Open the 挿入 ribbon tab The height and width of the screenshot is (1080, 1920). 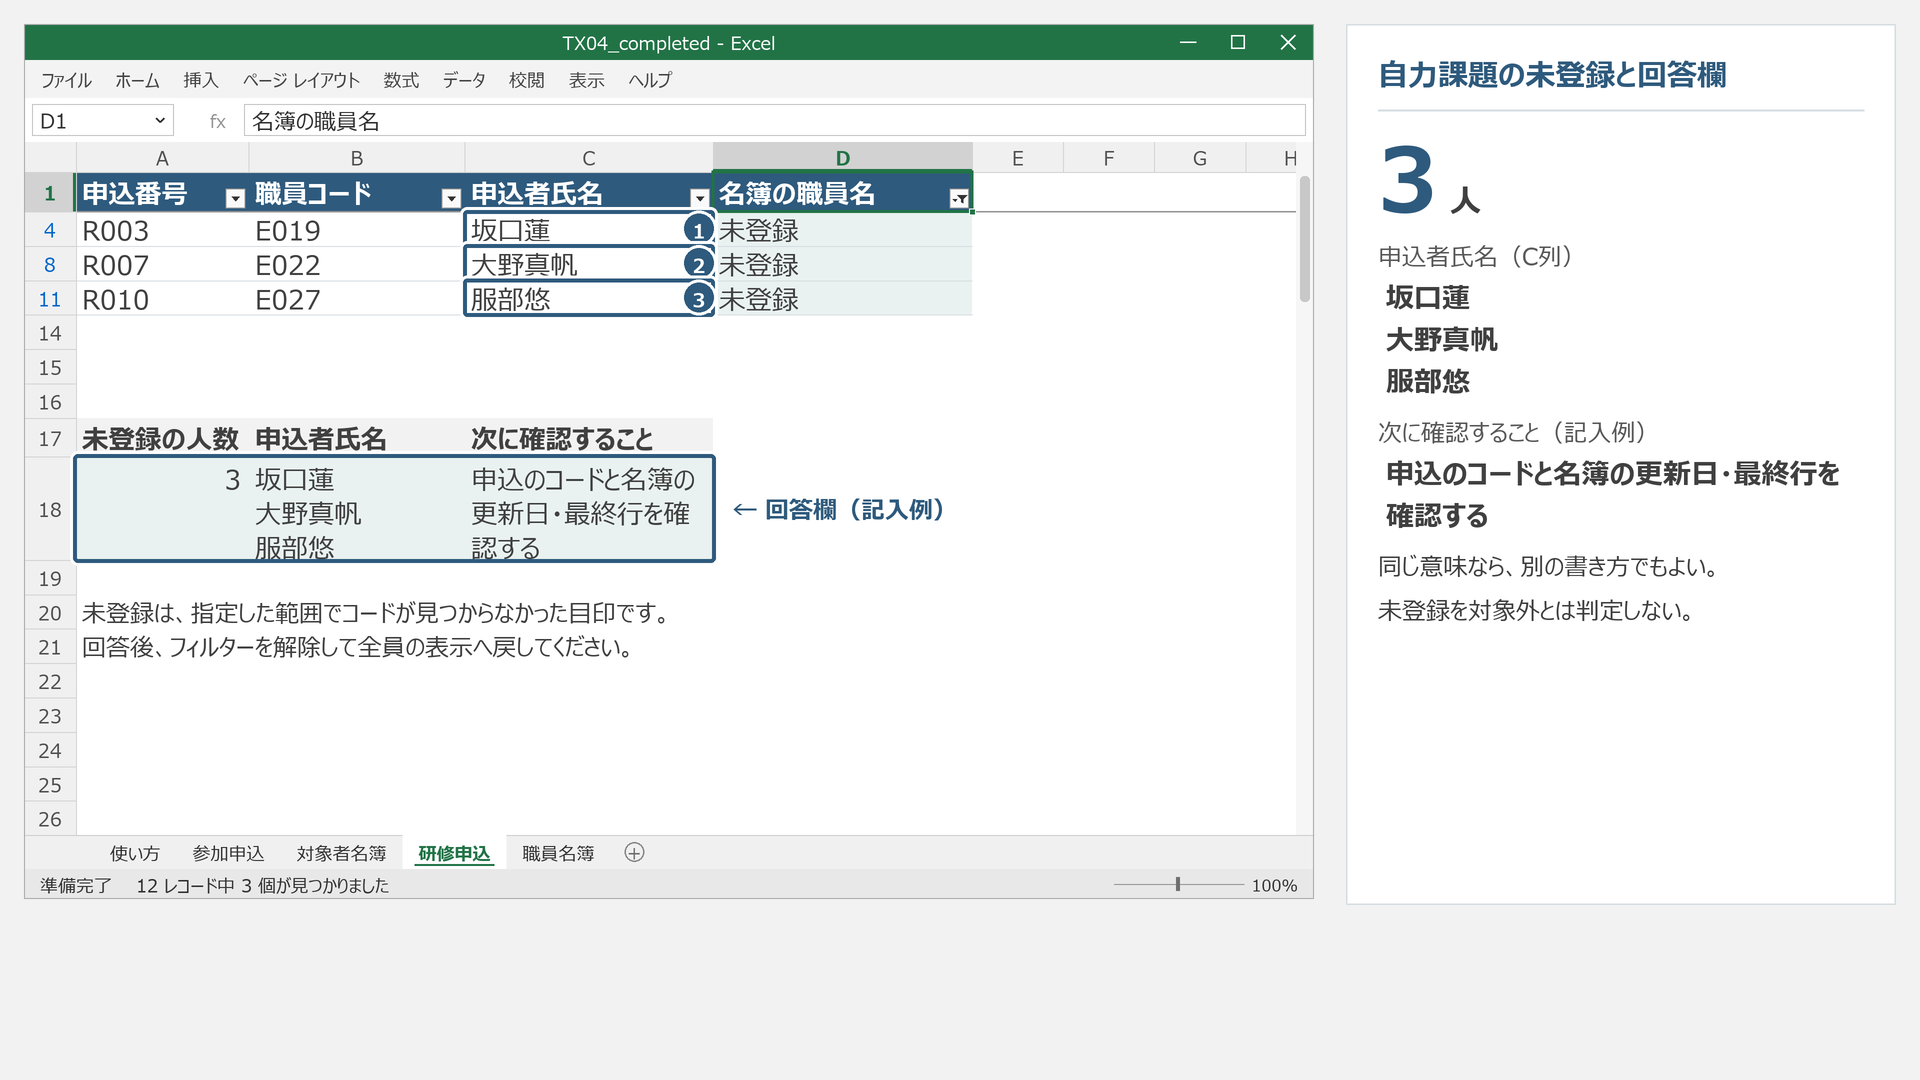coord(200,80)
